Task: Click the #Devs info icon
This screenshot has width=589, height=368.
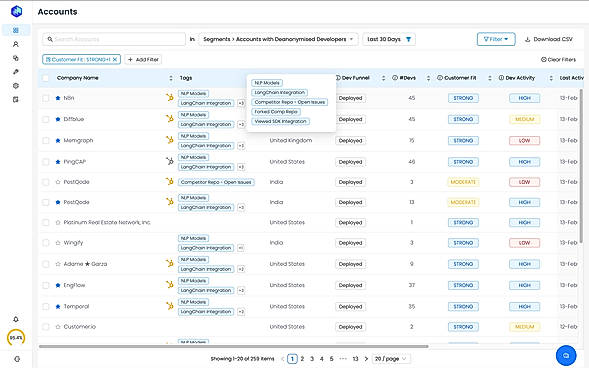Action: [395, 78]
